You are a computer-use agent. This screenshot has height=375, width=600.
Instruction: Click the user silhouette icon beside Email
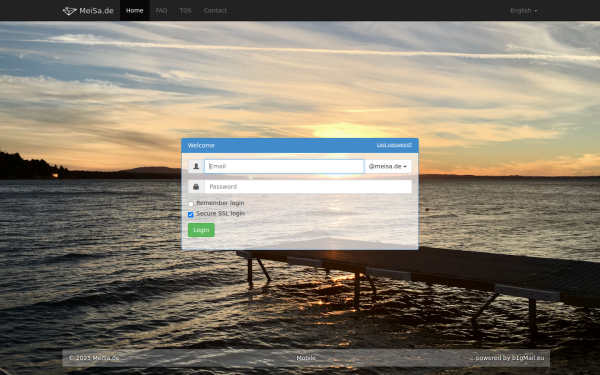[x=196, y=166]
